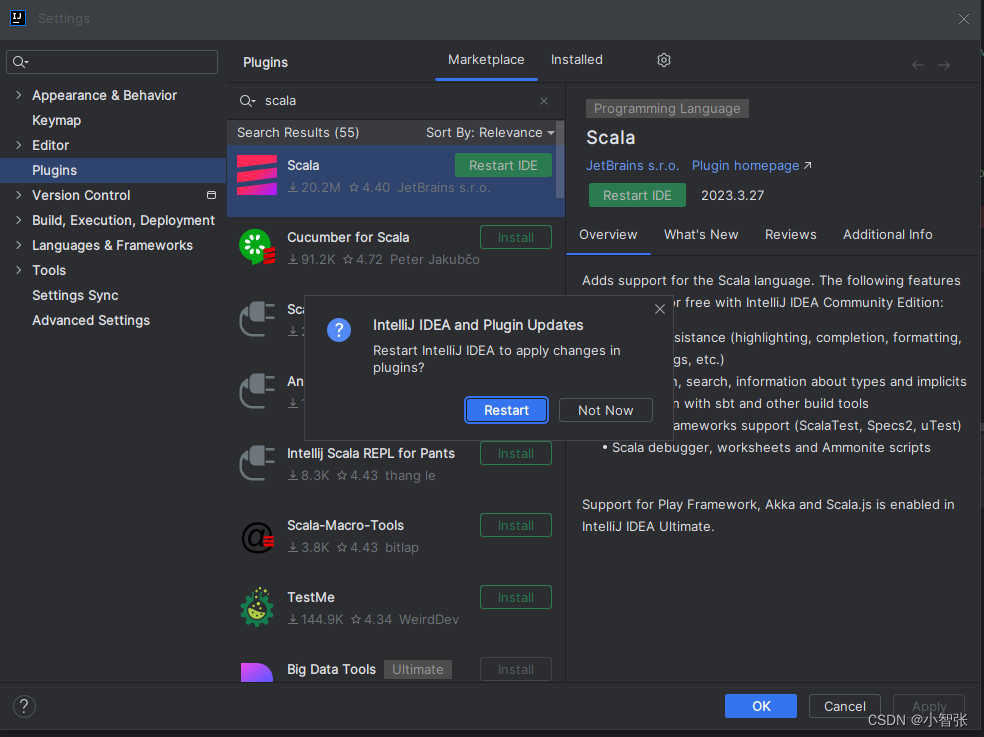Select the TestMe plugin title

point(311,597)
